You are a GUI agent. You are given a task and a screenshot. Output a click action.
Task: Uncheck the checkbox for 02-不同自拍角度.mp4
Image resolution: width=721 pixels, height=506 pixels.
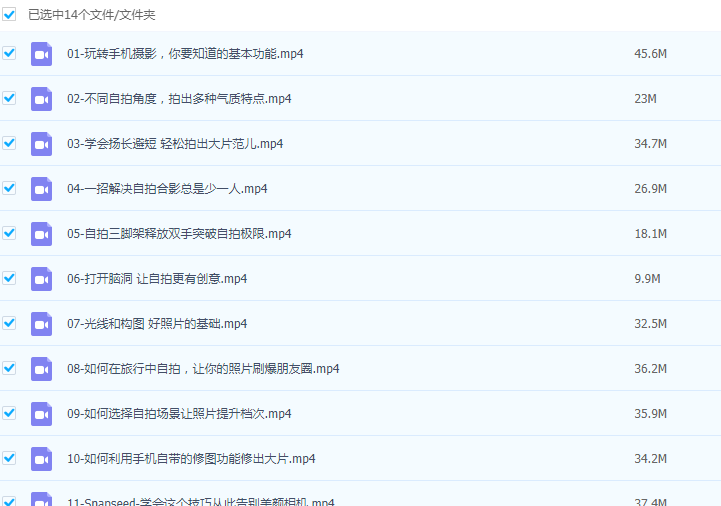[x=9, y=98]
